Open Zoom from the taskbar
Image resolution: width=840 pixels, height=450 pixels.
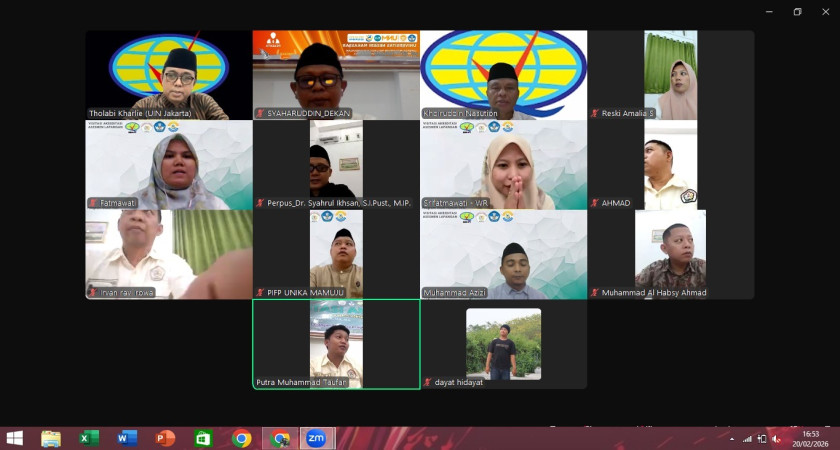click(316, 439)
